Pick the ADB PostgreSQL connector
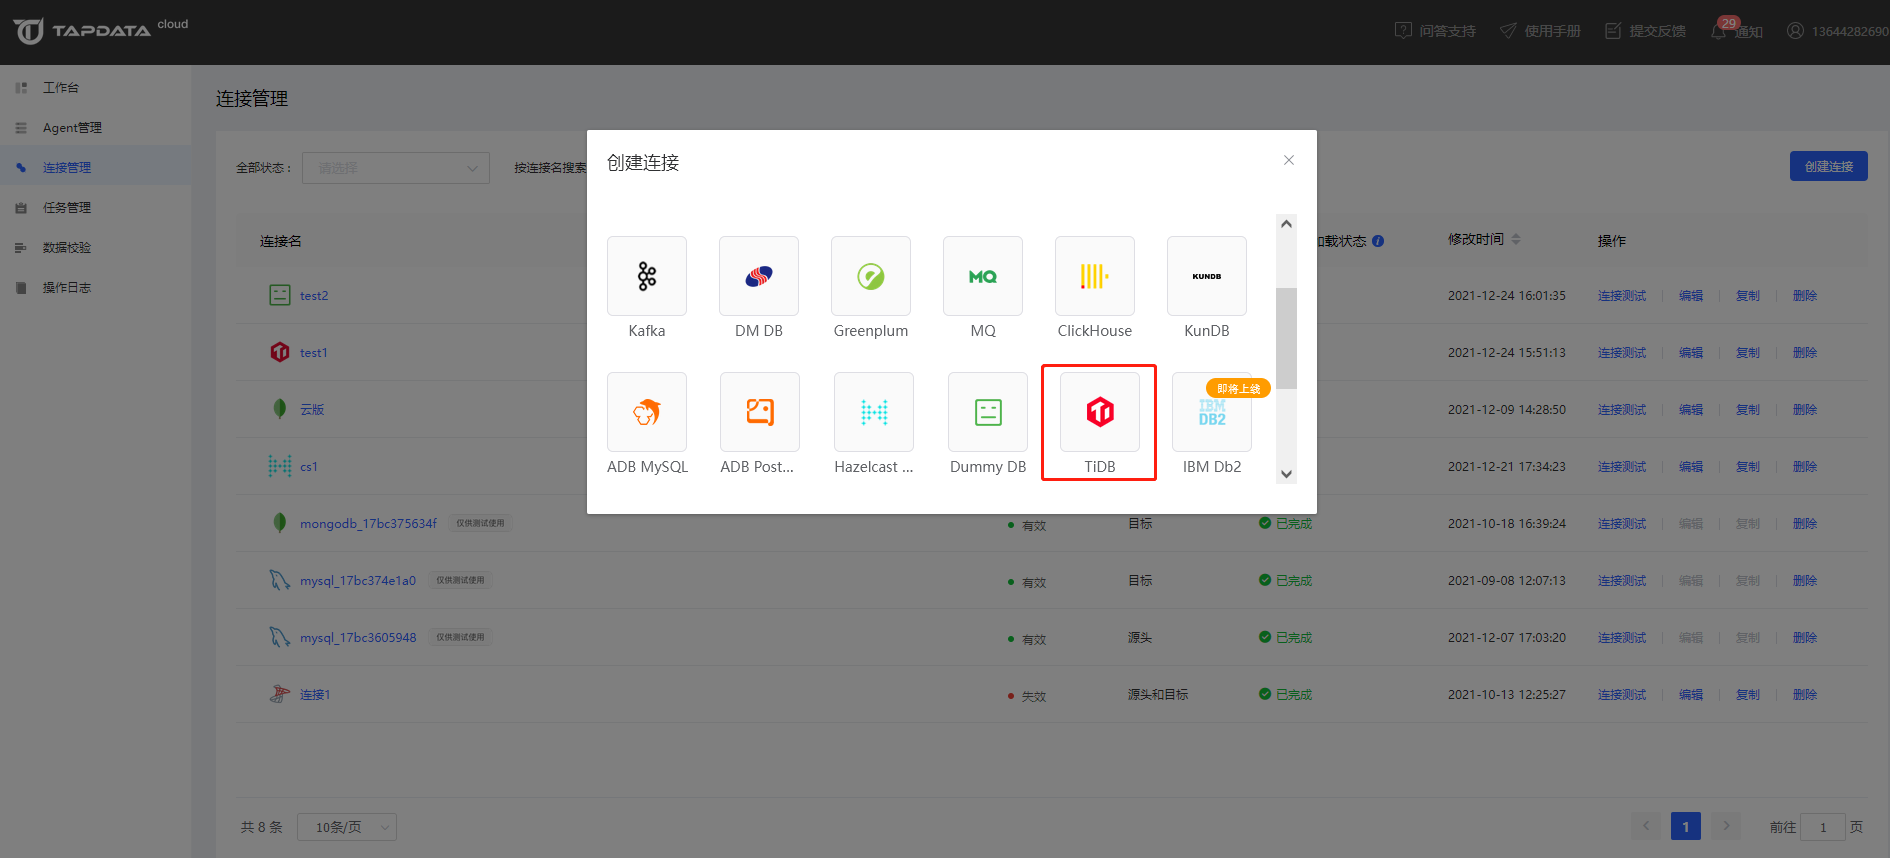This screenshot has height=858, width=1890. click(x=760, y=412)
